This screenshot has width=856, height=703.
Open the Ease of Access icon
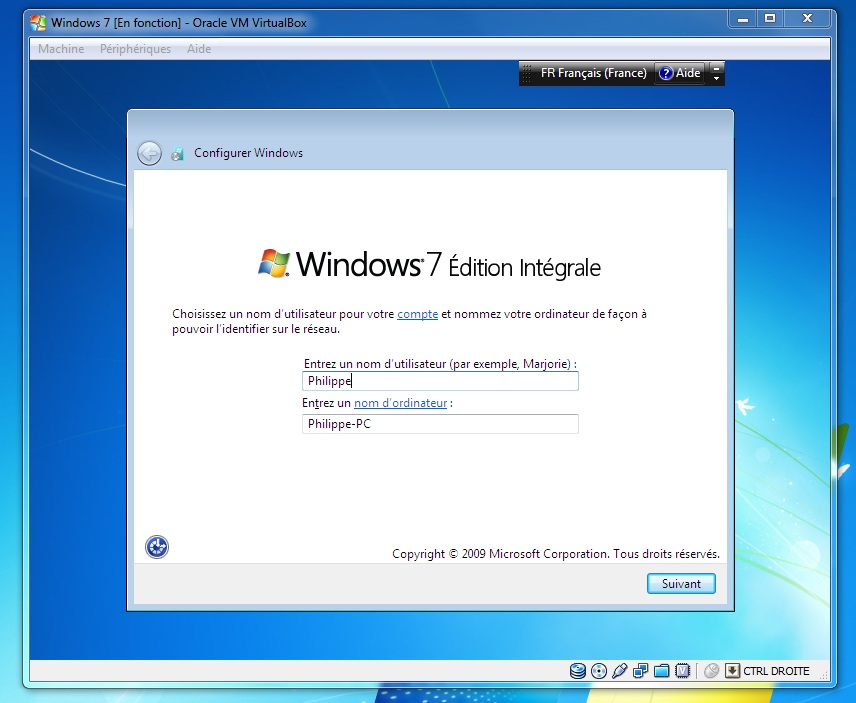click(157, 546)
